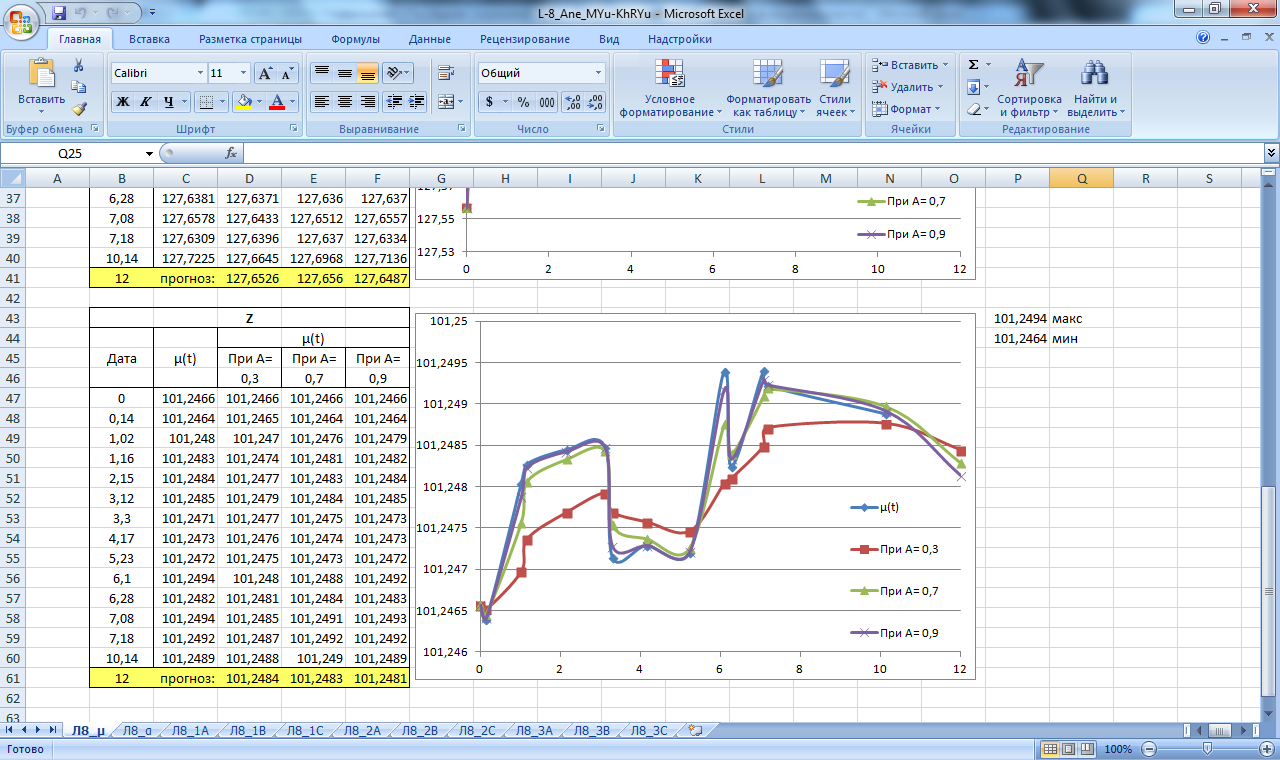Open Сортировка и фильтр menu
The image size is (1280, 760).
pos(1029,88)
